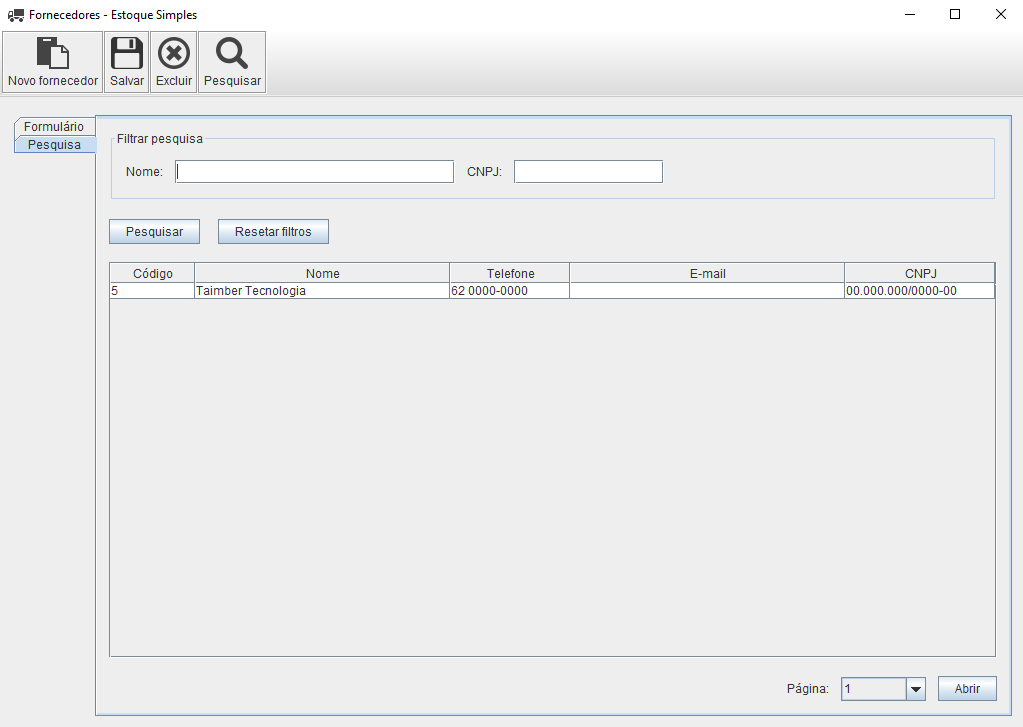
Task: Switch to the Formulário tab
Action: point(54,127)
